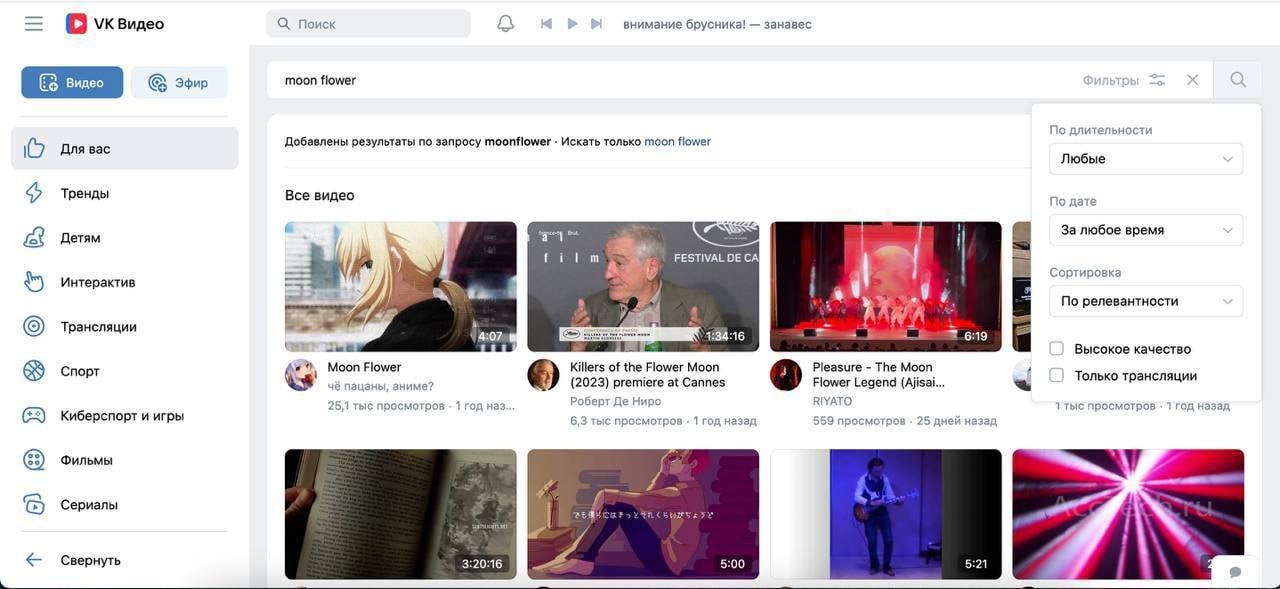The height and width of the screenshot is (589, 1280).
Task: Open the Moon Flower anime video thumbnail
Action: [400, 286]
